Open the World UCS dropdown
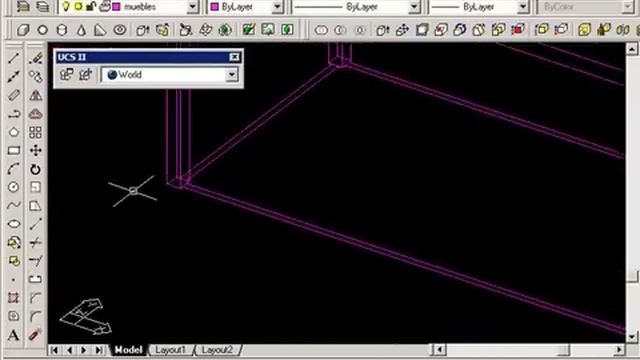 point(232,75)
